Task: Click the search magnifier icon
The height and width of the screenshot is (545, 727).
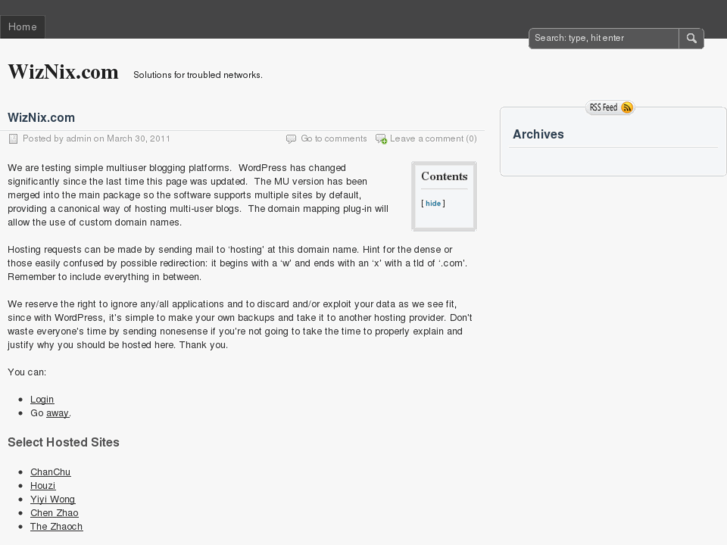Action: 692,38
